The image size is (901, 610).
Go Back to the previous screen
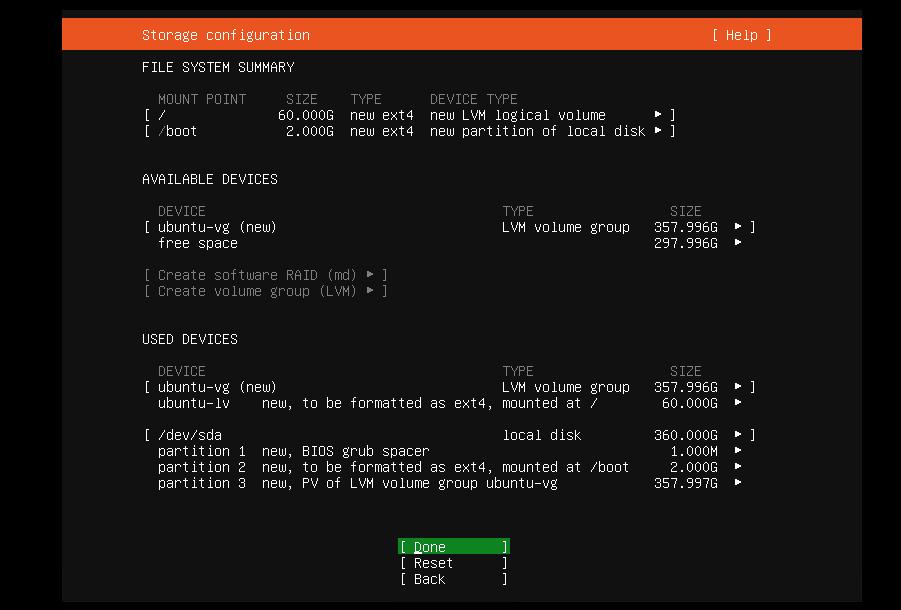tap(453, 579)
